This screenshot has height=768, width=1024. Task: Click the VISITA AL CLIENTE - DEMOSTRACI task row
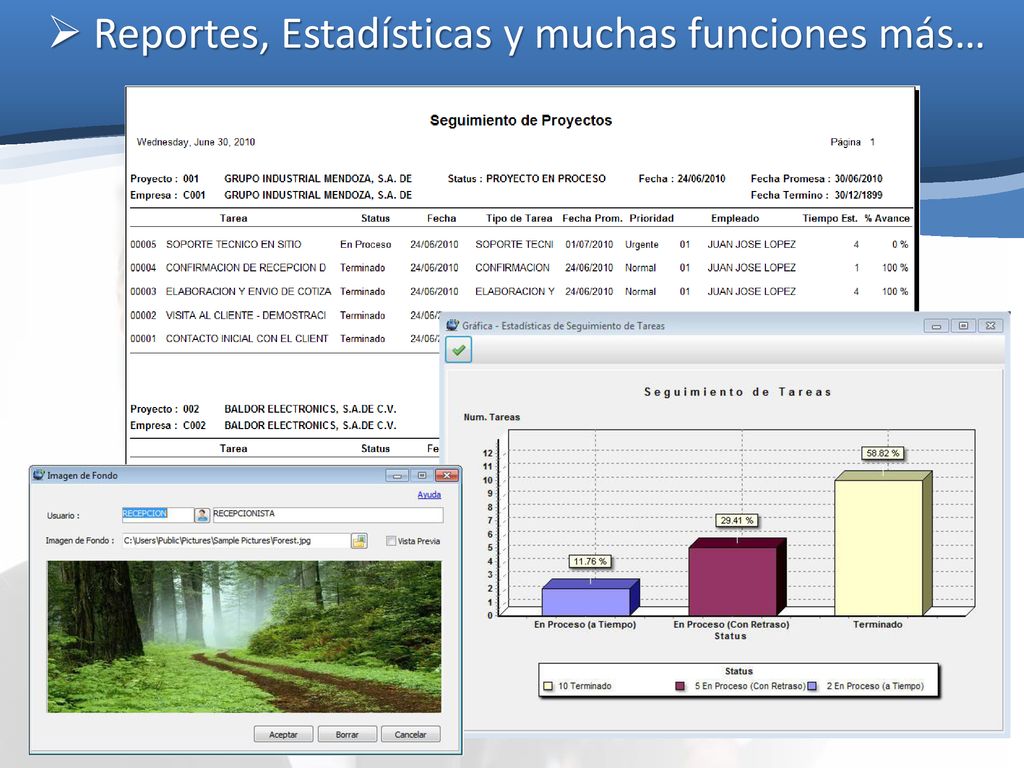click(x=285, y=315)
